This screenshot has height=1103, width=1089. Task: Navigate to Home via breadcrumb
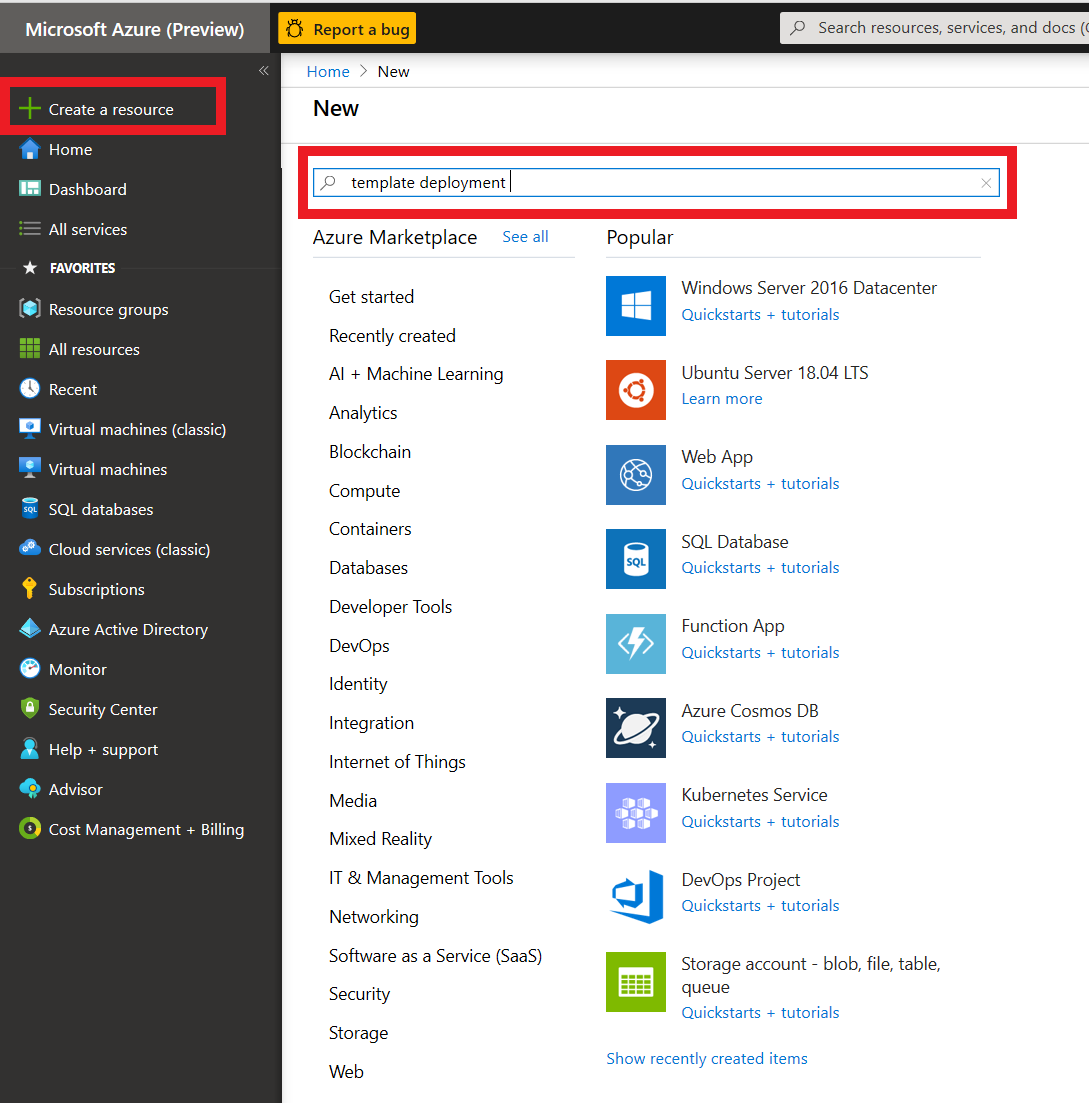point(328,71)
